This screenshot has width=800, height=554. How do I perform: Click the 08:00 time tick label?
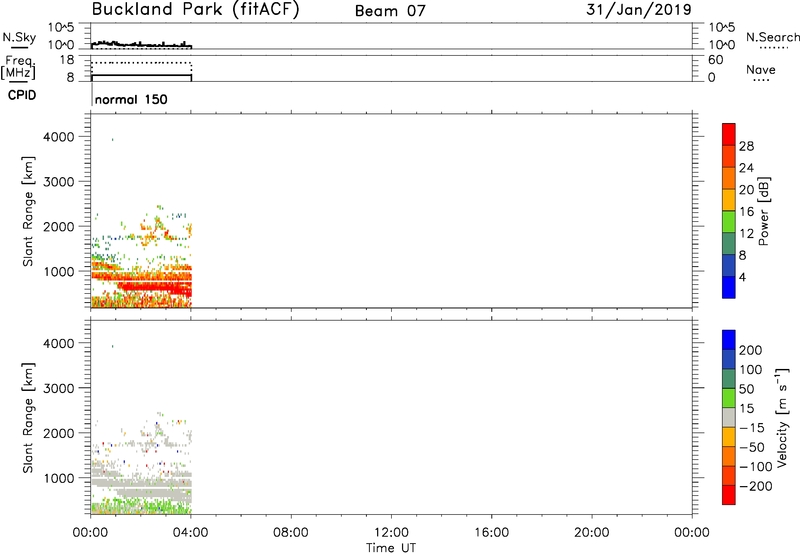click(x=291, y=533)
